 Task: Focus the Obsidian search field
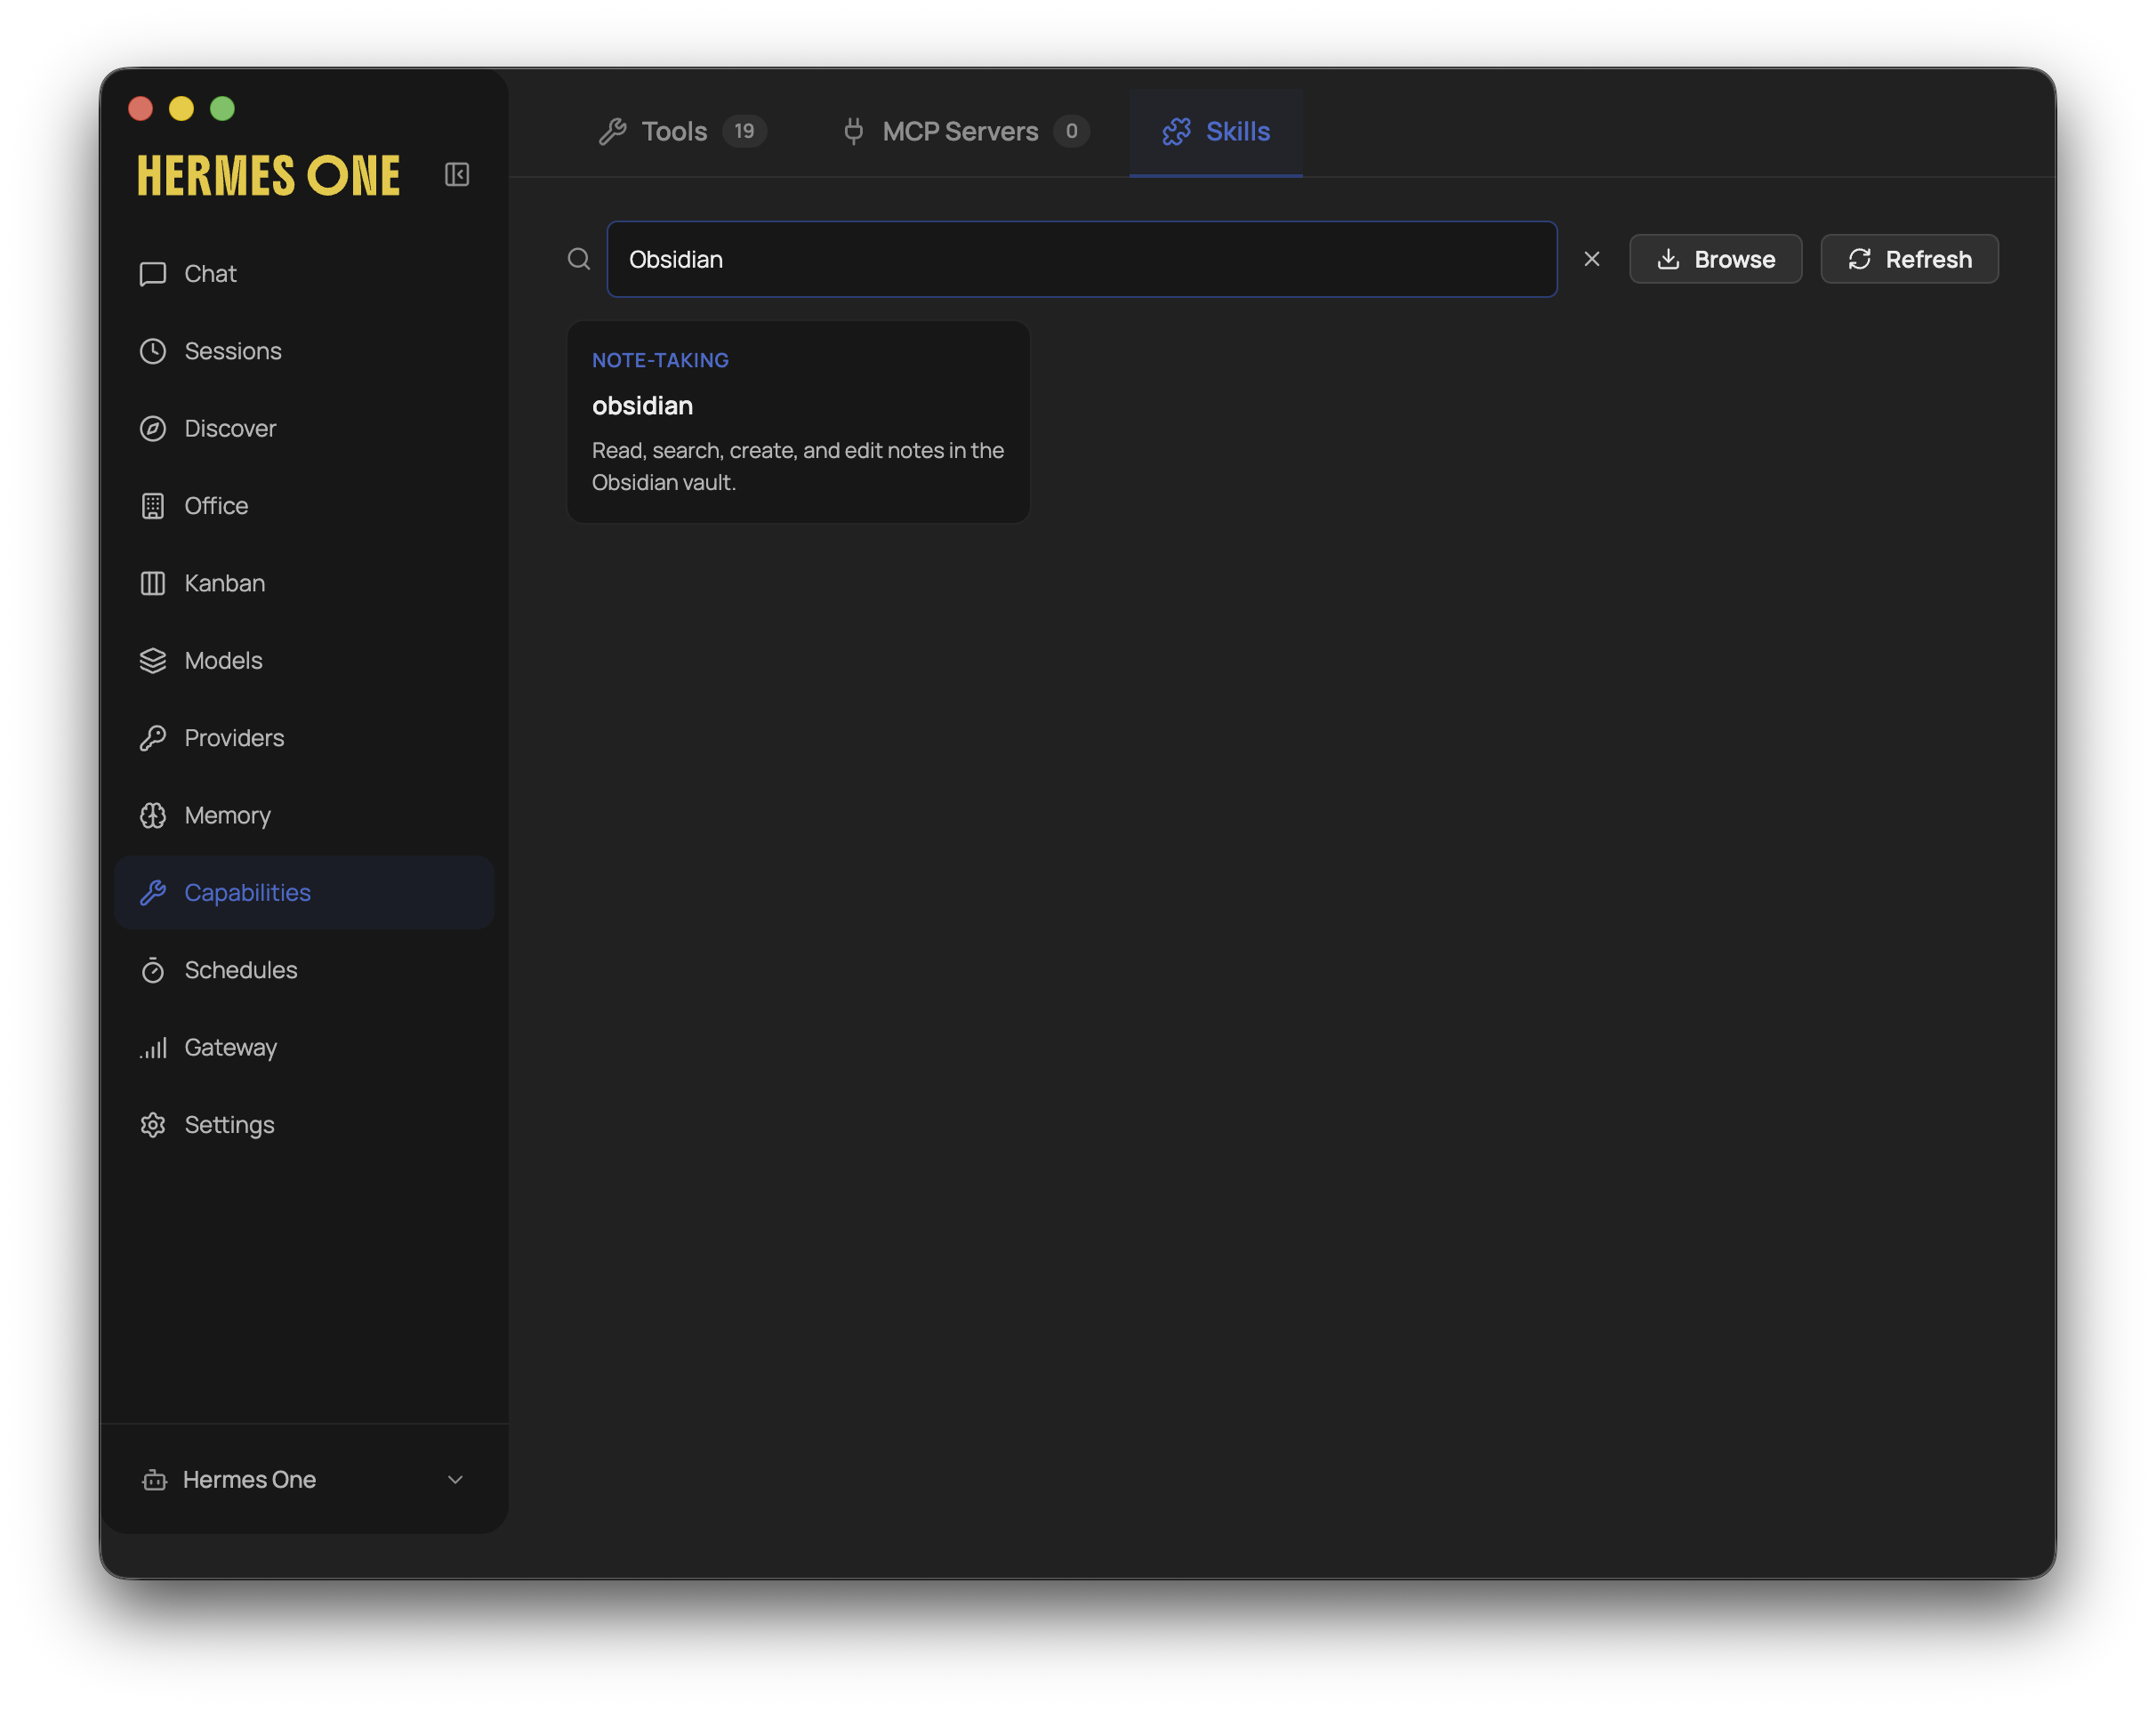pyautogui.click(x=1082, y=260)
